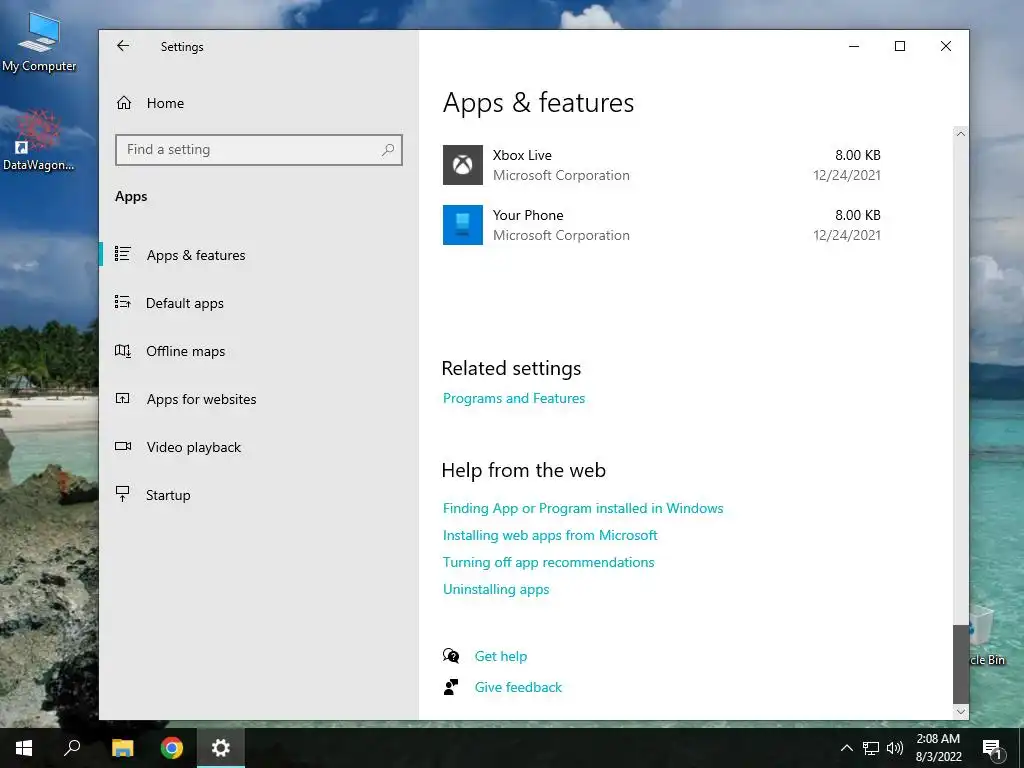Click scrollbar down arrow in Settings
This screenshot has height=768, width=1024.
click(x=961, y=712)
